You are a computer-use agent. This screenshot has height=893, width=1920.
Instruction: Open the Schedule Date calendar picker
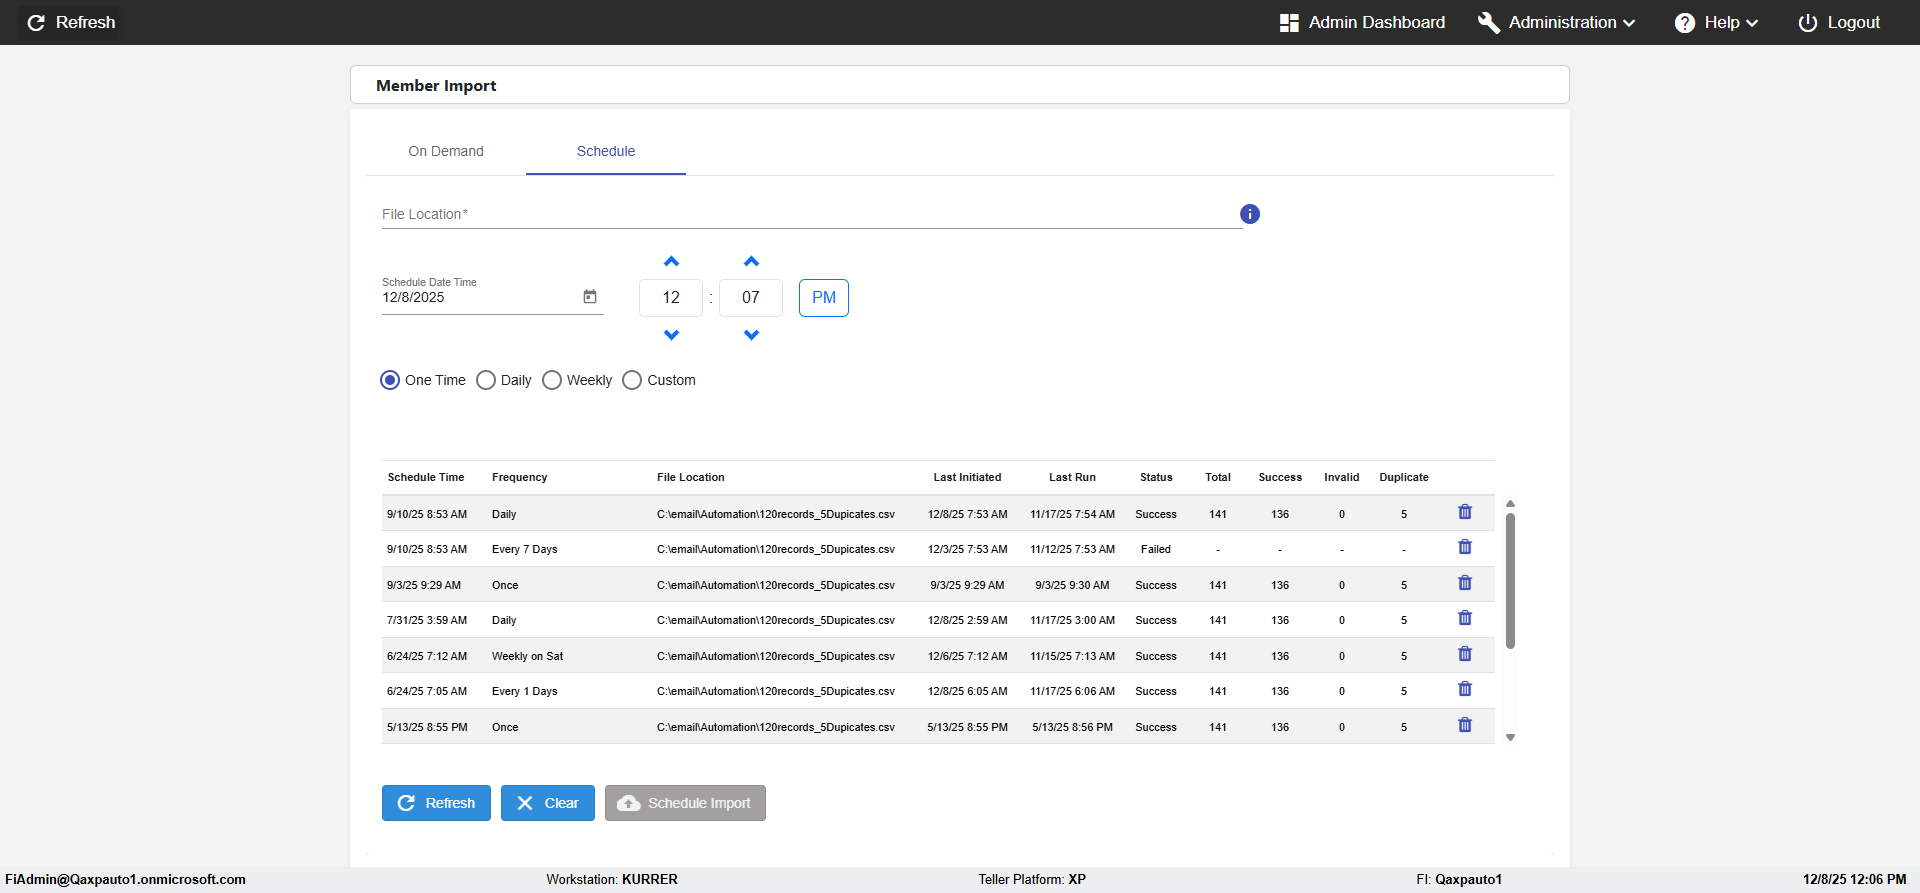590,297
